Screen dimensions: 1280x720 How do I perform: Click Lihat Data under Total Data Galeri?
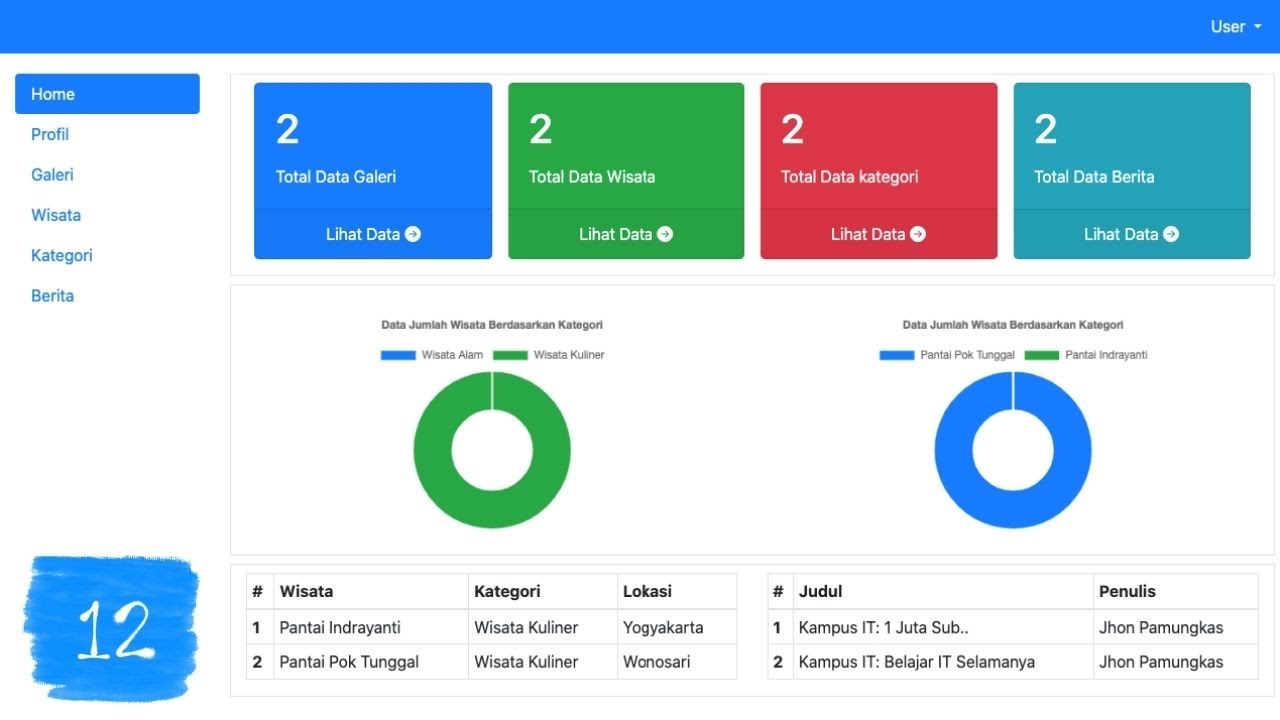[x=373, y=234]
